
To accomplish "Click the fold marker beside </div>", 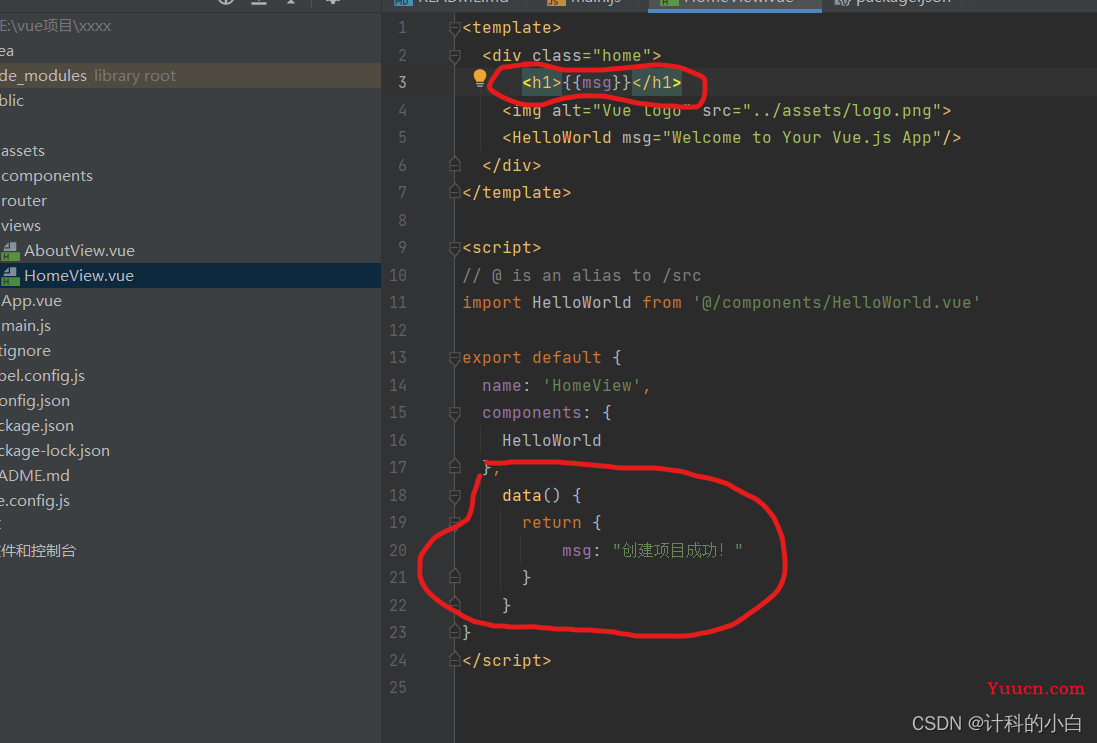I will [x=455, y=165].
